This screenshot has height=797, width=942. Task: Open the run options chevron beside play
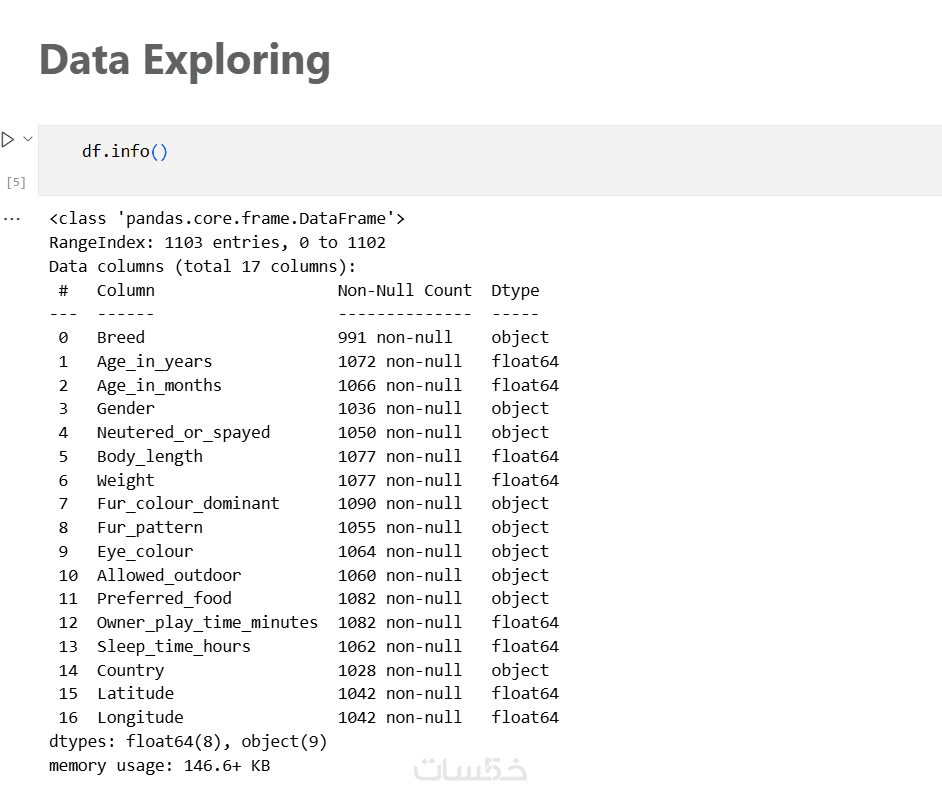coord(28,139)
